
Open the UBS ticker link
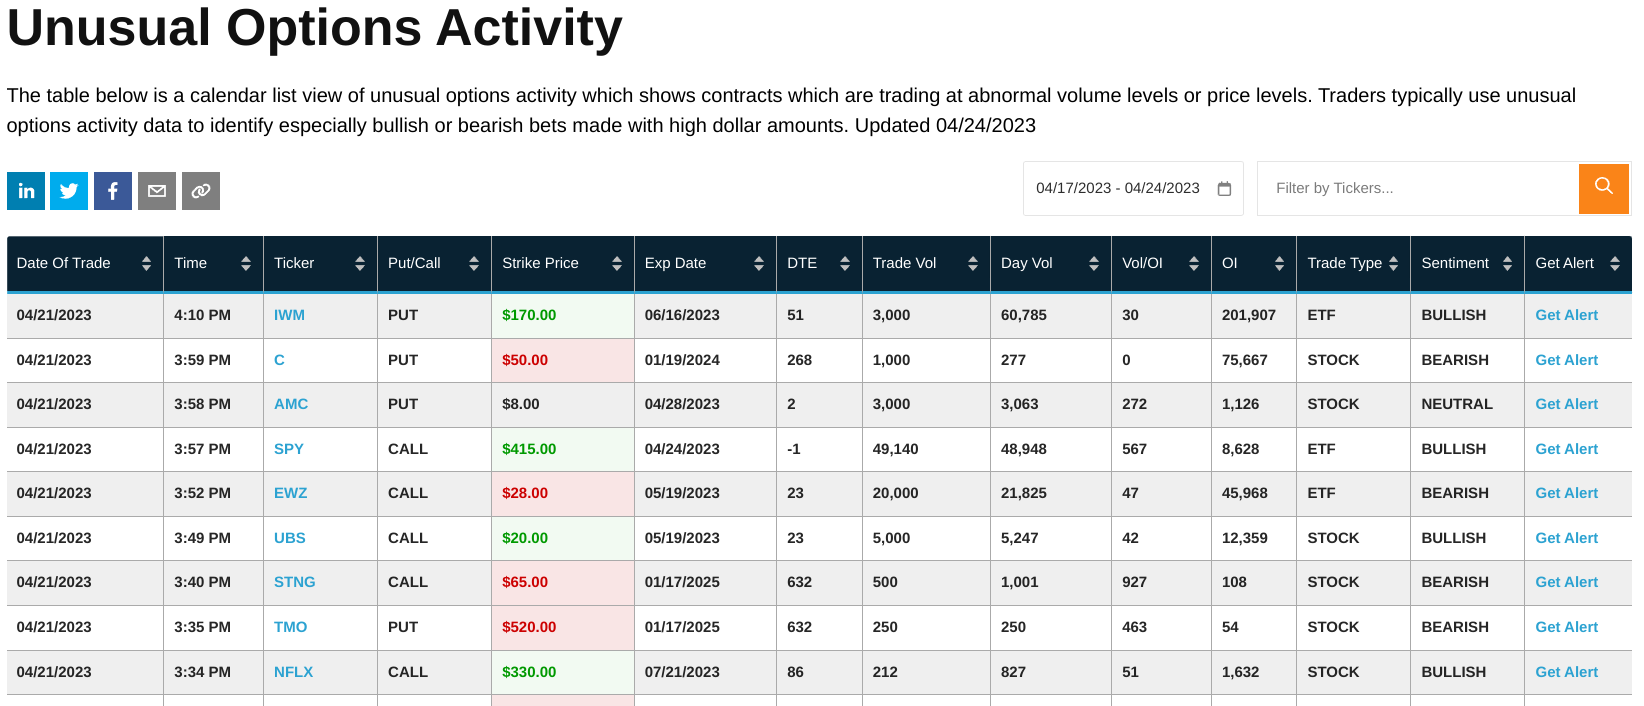click(290, 538)
